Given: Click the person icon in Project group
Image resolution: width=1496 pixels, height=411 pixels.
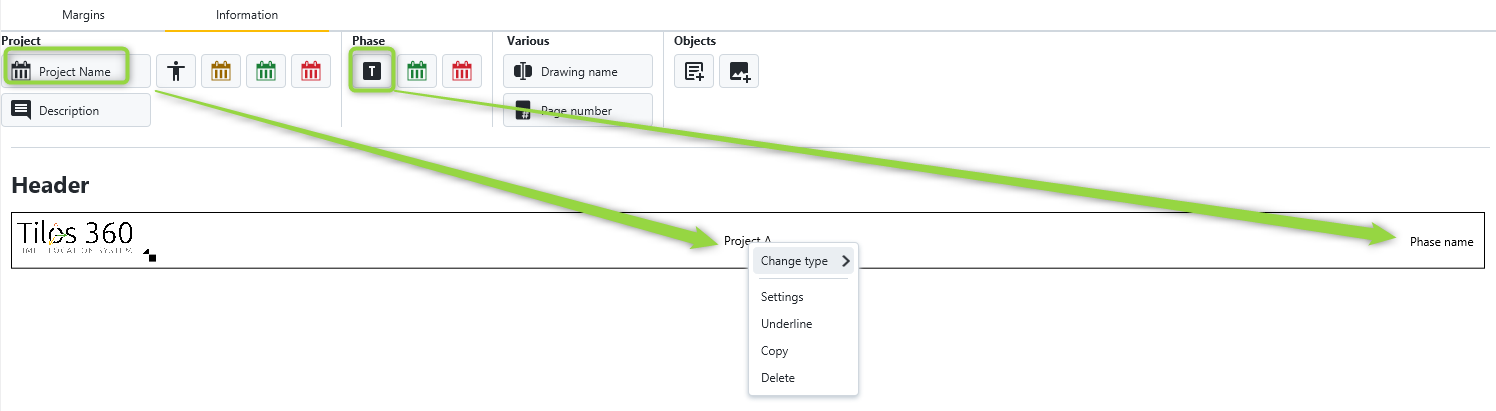Looking at the screenshot, I should pos(176,71).
